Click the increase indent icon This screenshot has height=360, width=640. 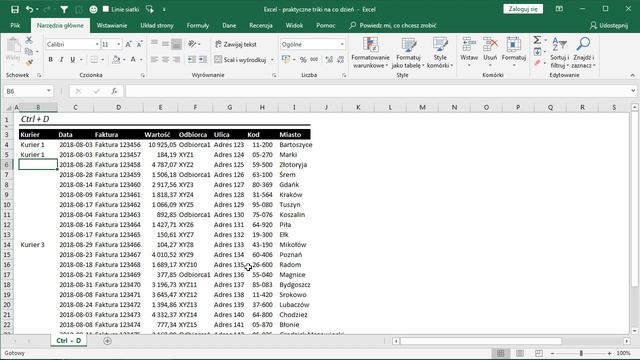point(203,60)
